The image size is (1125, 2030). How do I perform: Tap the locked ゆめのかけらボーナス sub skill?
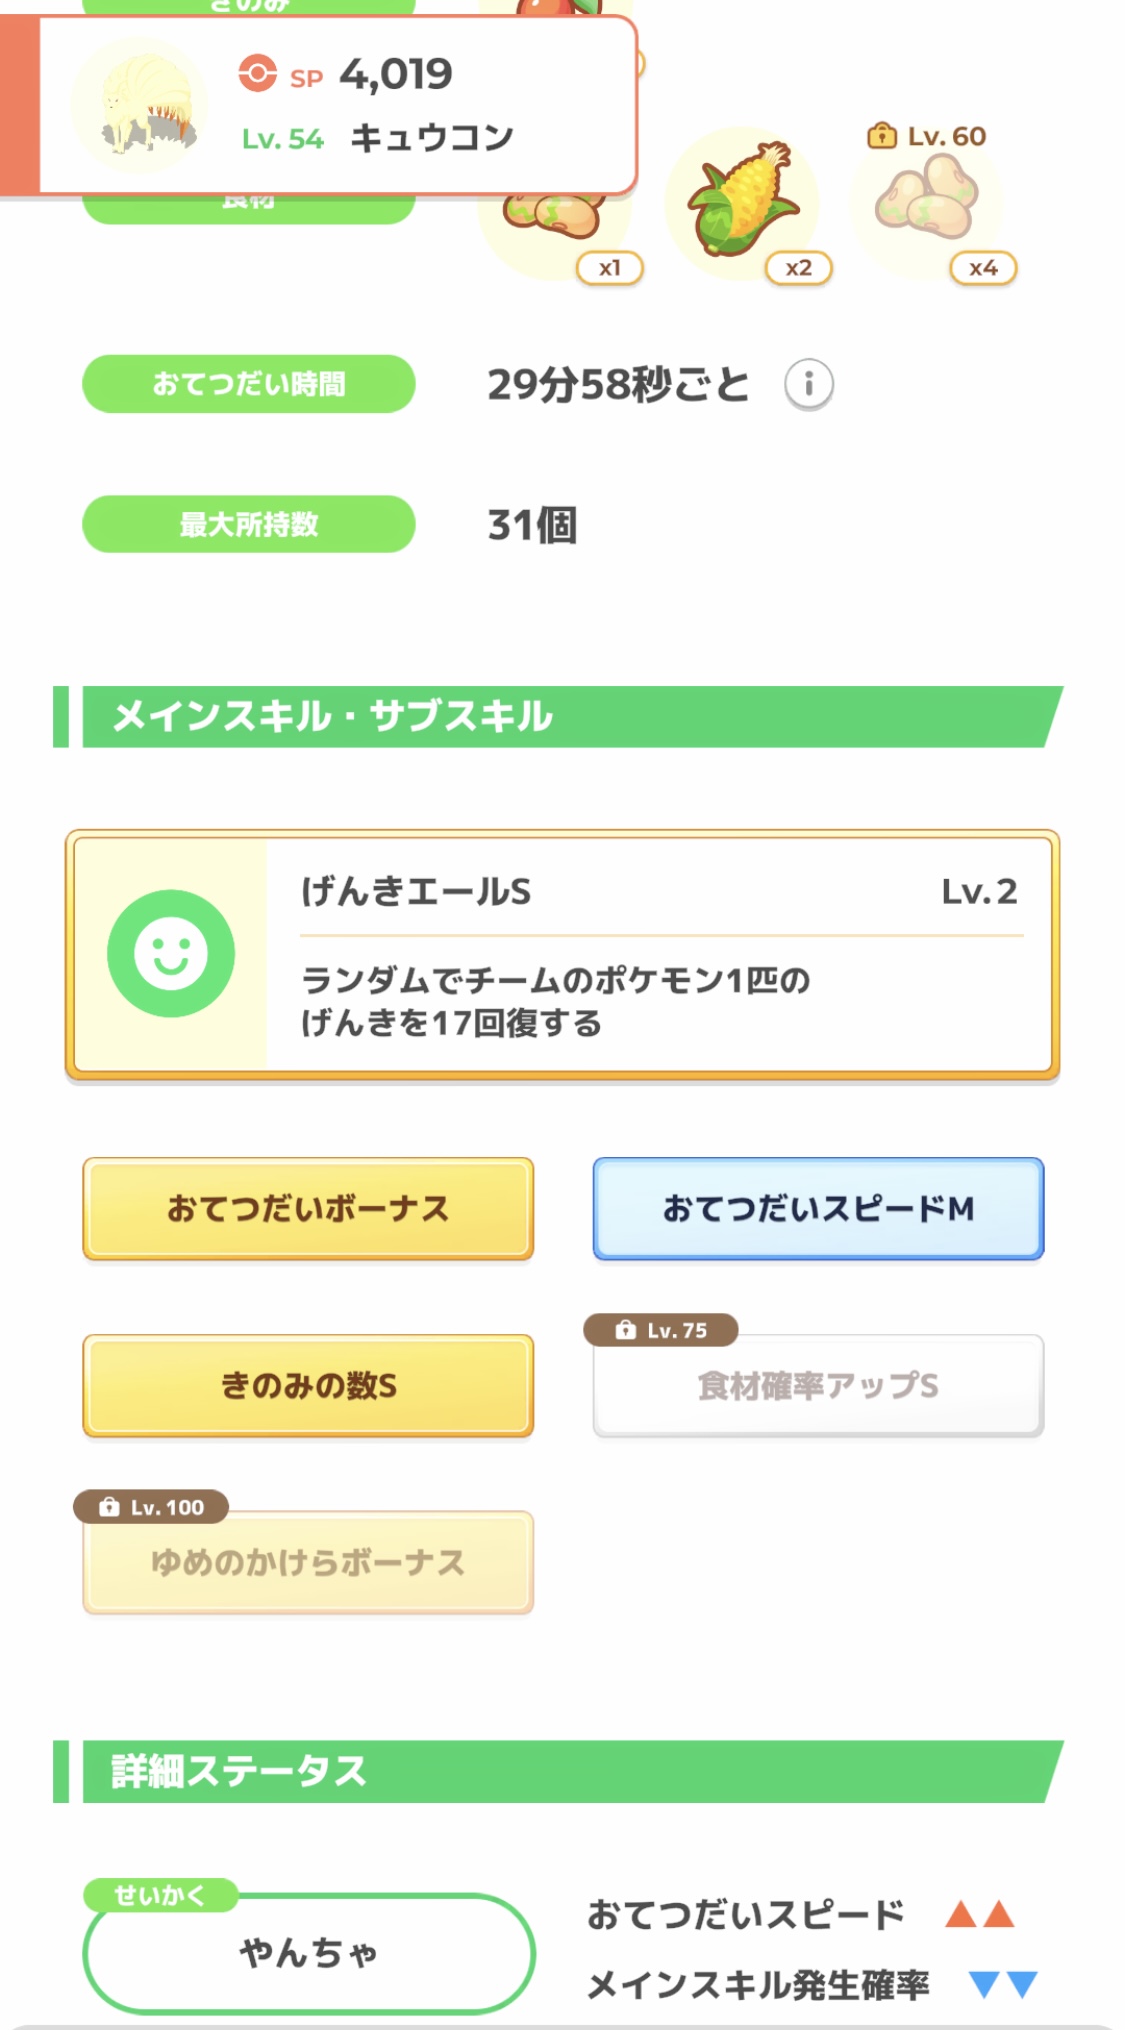[x=308, y=1562]
